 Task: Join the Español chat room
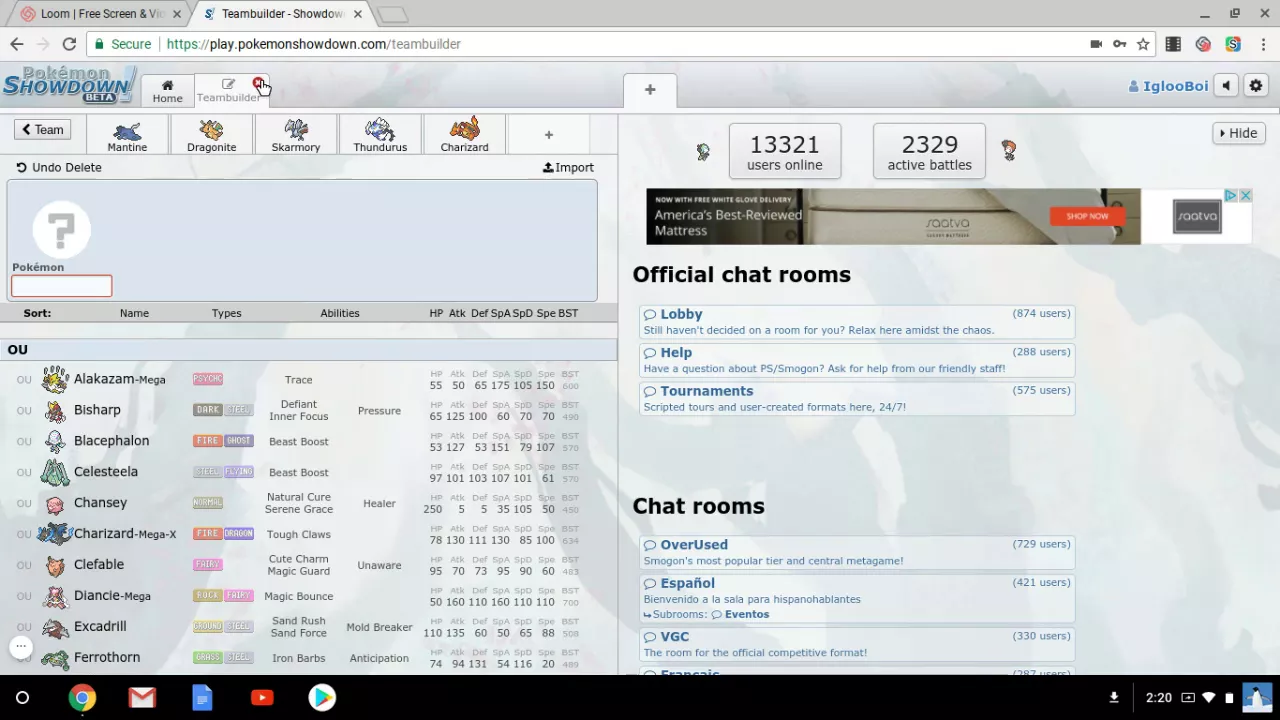coord(857,598)
